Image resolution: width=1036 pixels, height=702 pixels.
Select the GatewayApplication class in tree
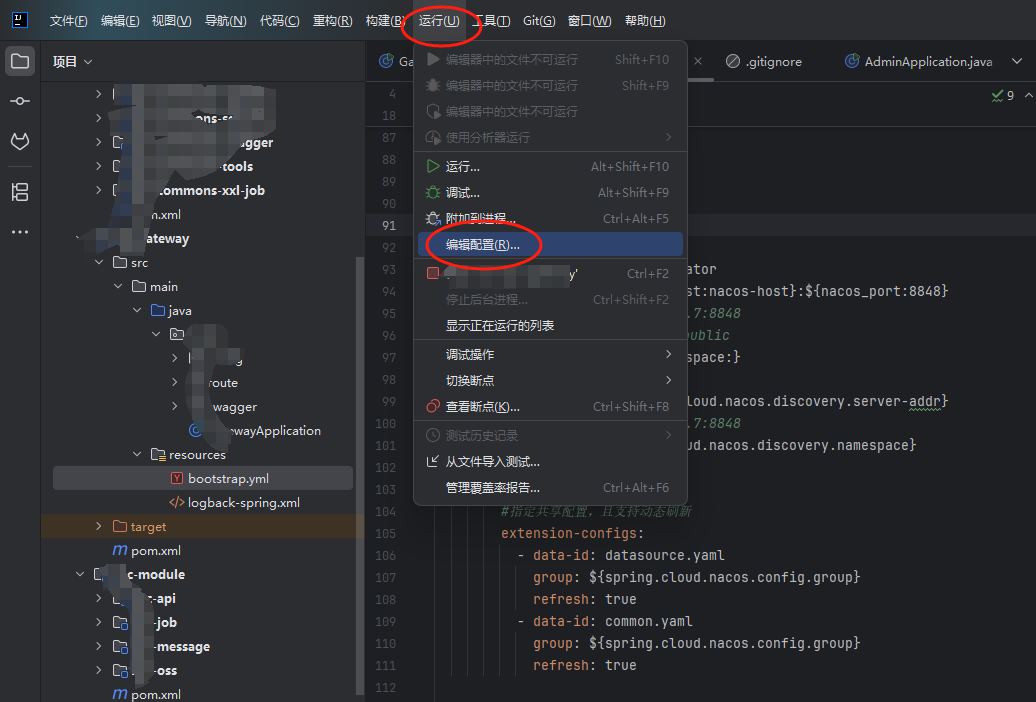tap(203, 430)
